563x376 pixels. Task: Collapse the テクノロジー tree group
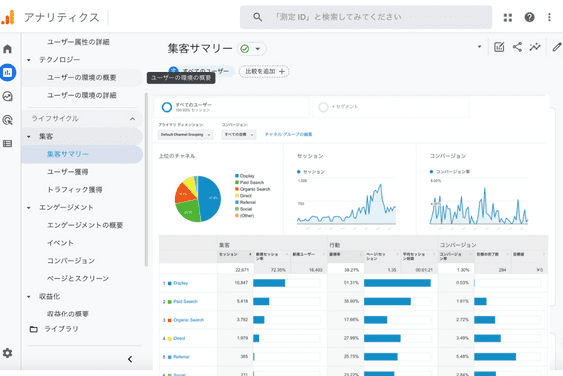point(29,60)
